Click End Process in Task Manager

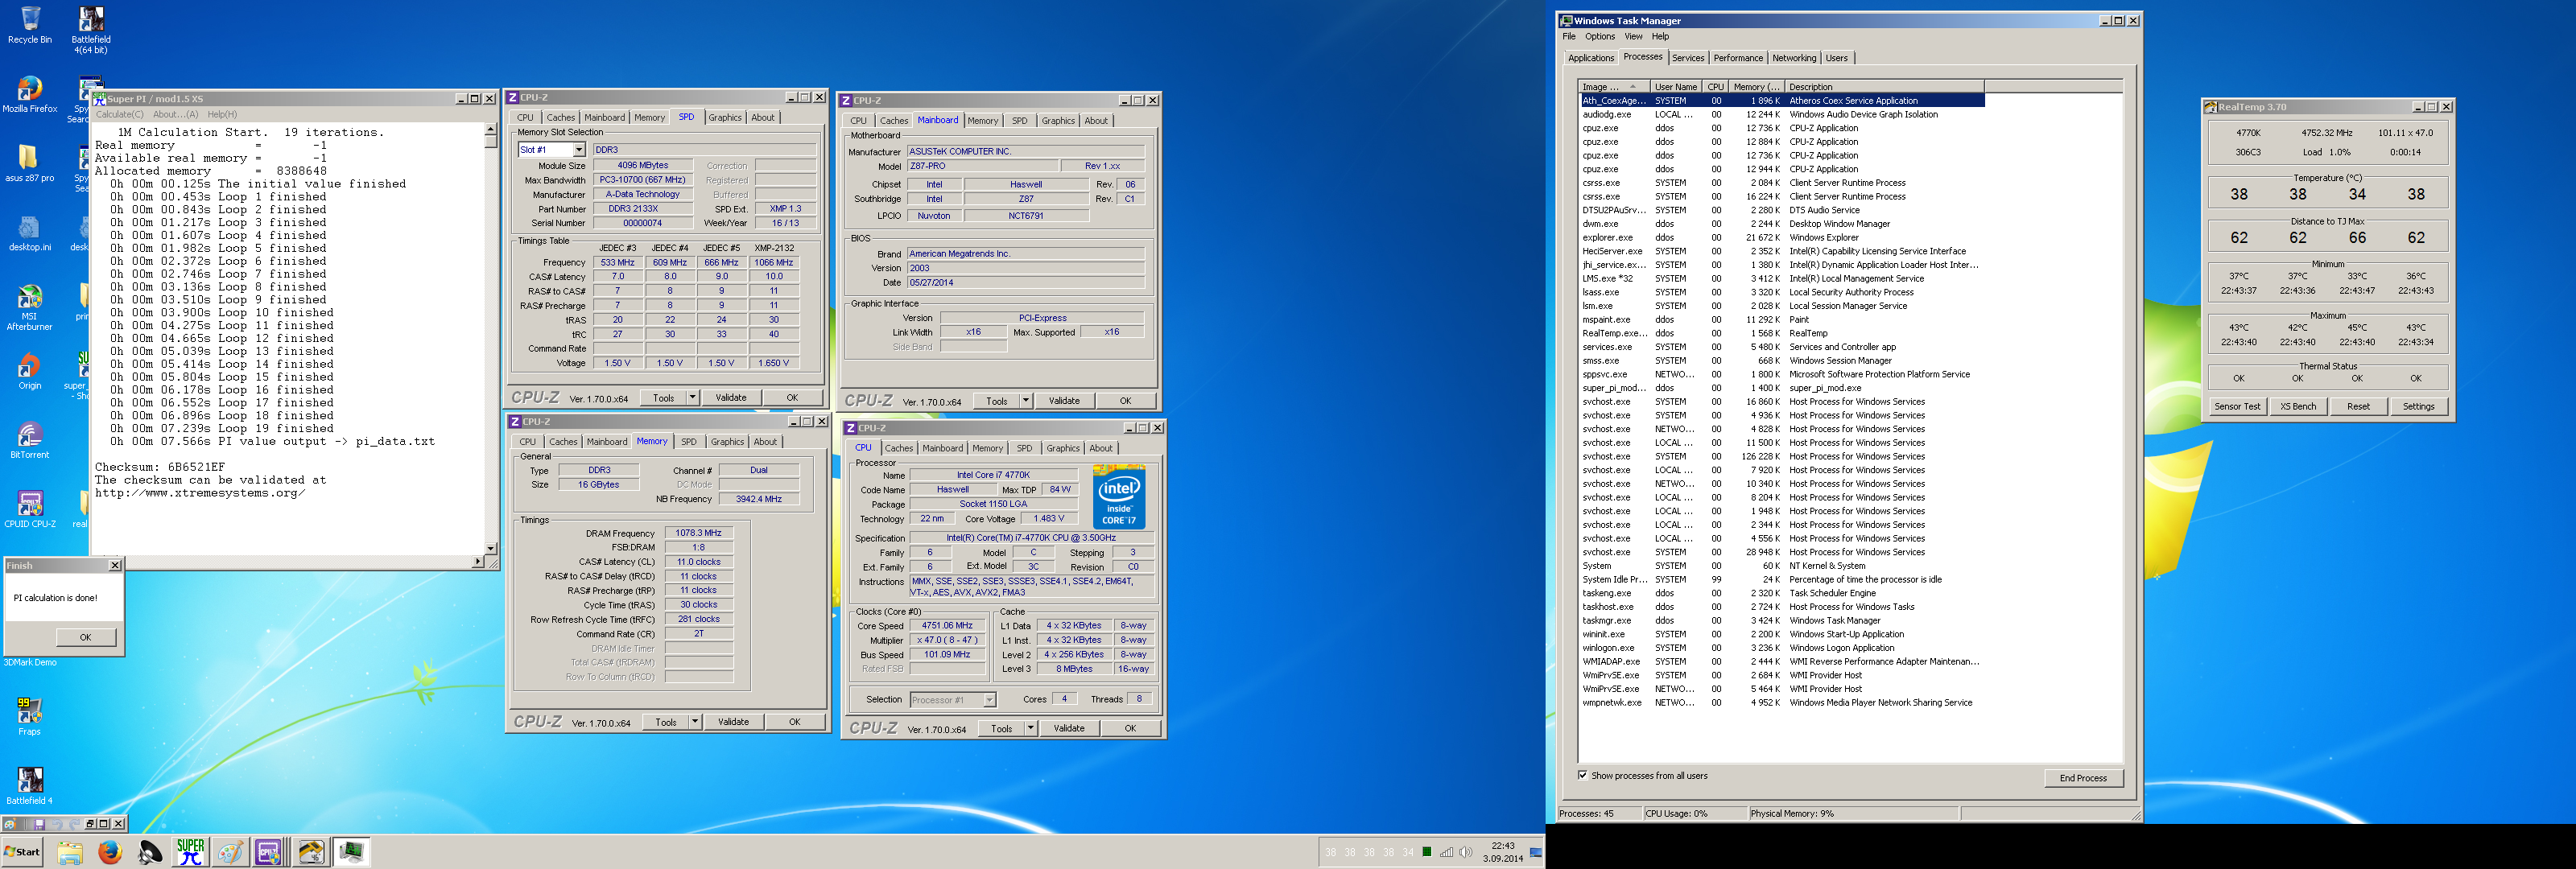[x=2083, y=778]
